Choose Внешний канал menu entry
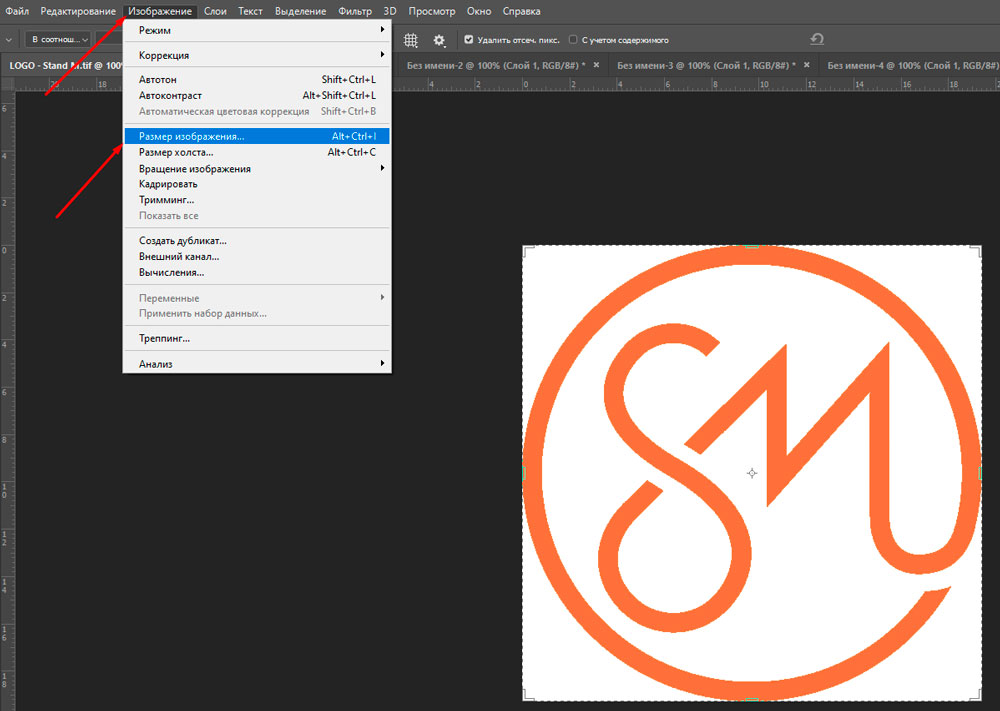The image size is (1000, 711). coord(256,256)
